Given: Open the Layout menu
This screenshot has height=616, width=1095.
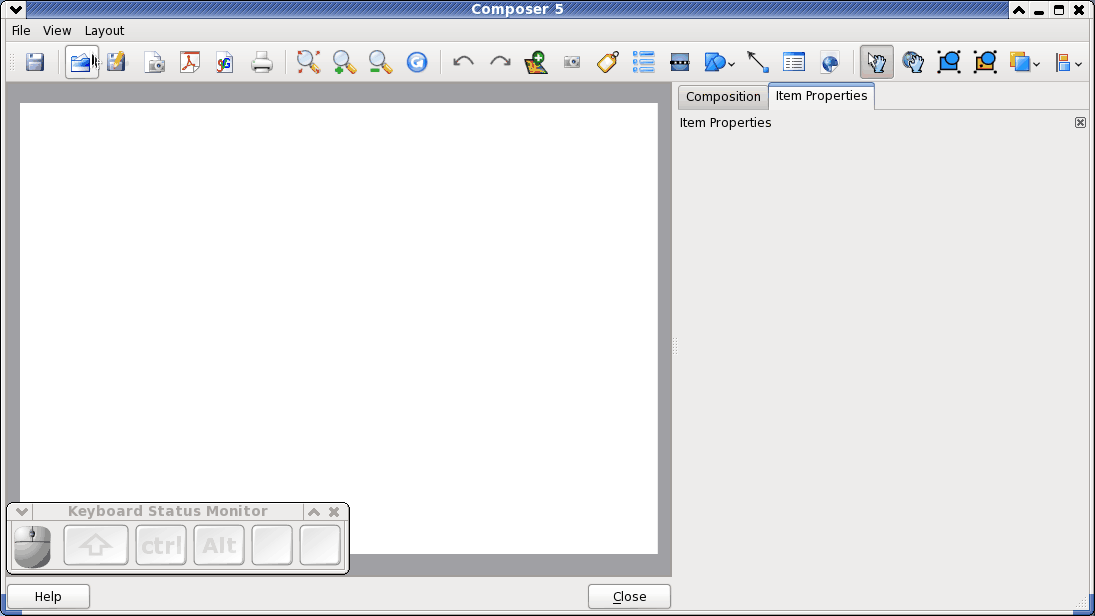Looking at the screenshot, I should [x=104, y=31].
